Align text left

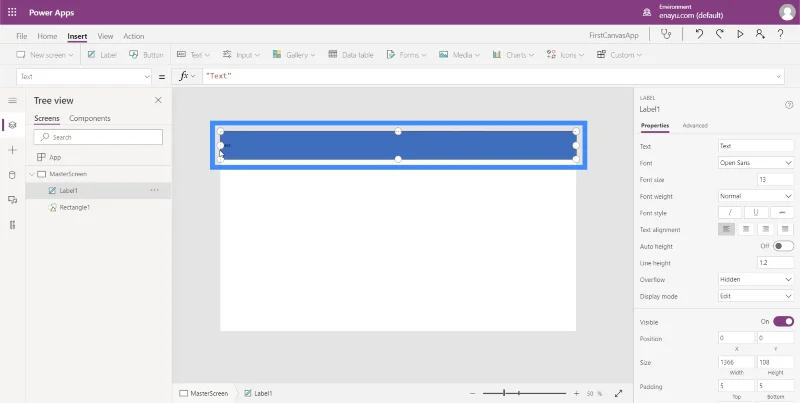(x=727, y=230)
